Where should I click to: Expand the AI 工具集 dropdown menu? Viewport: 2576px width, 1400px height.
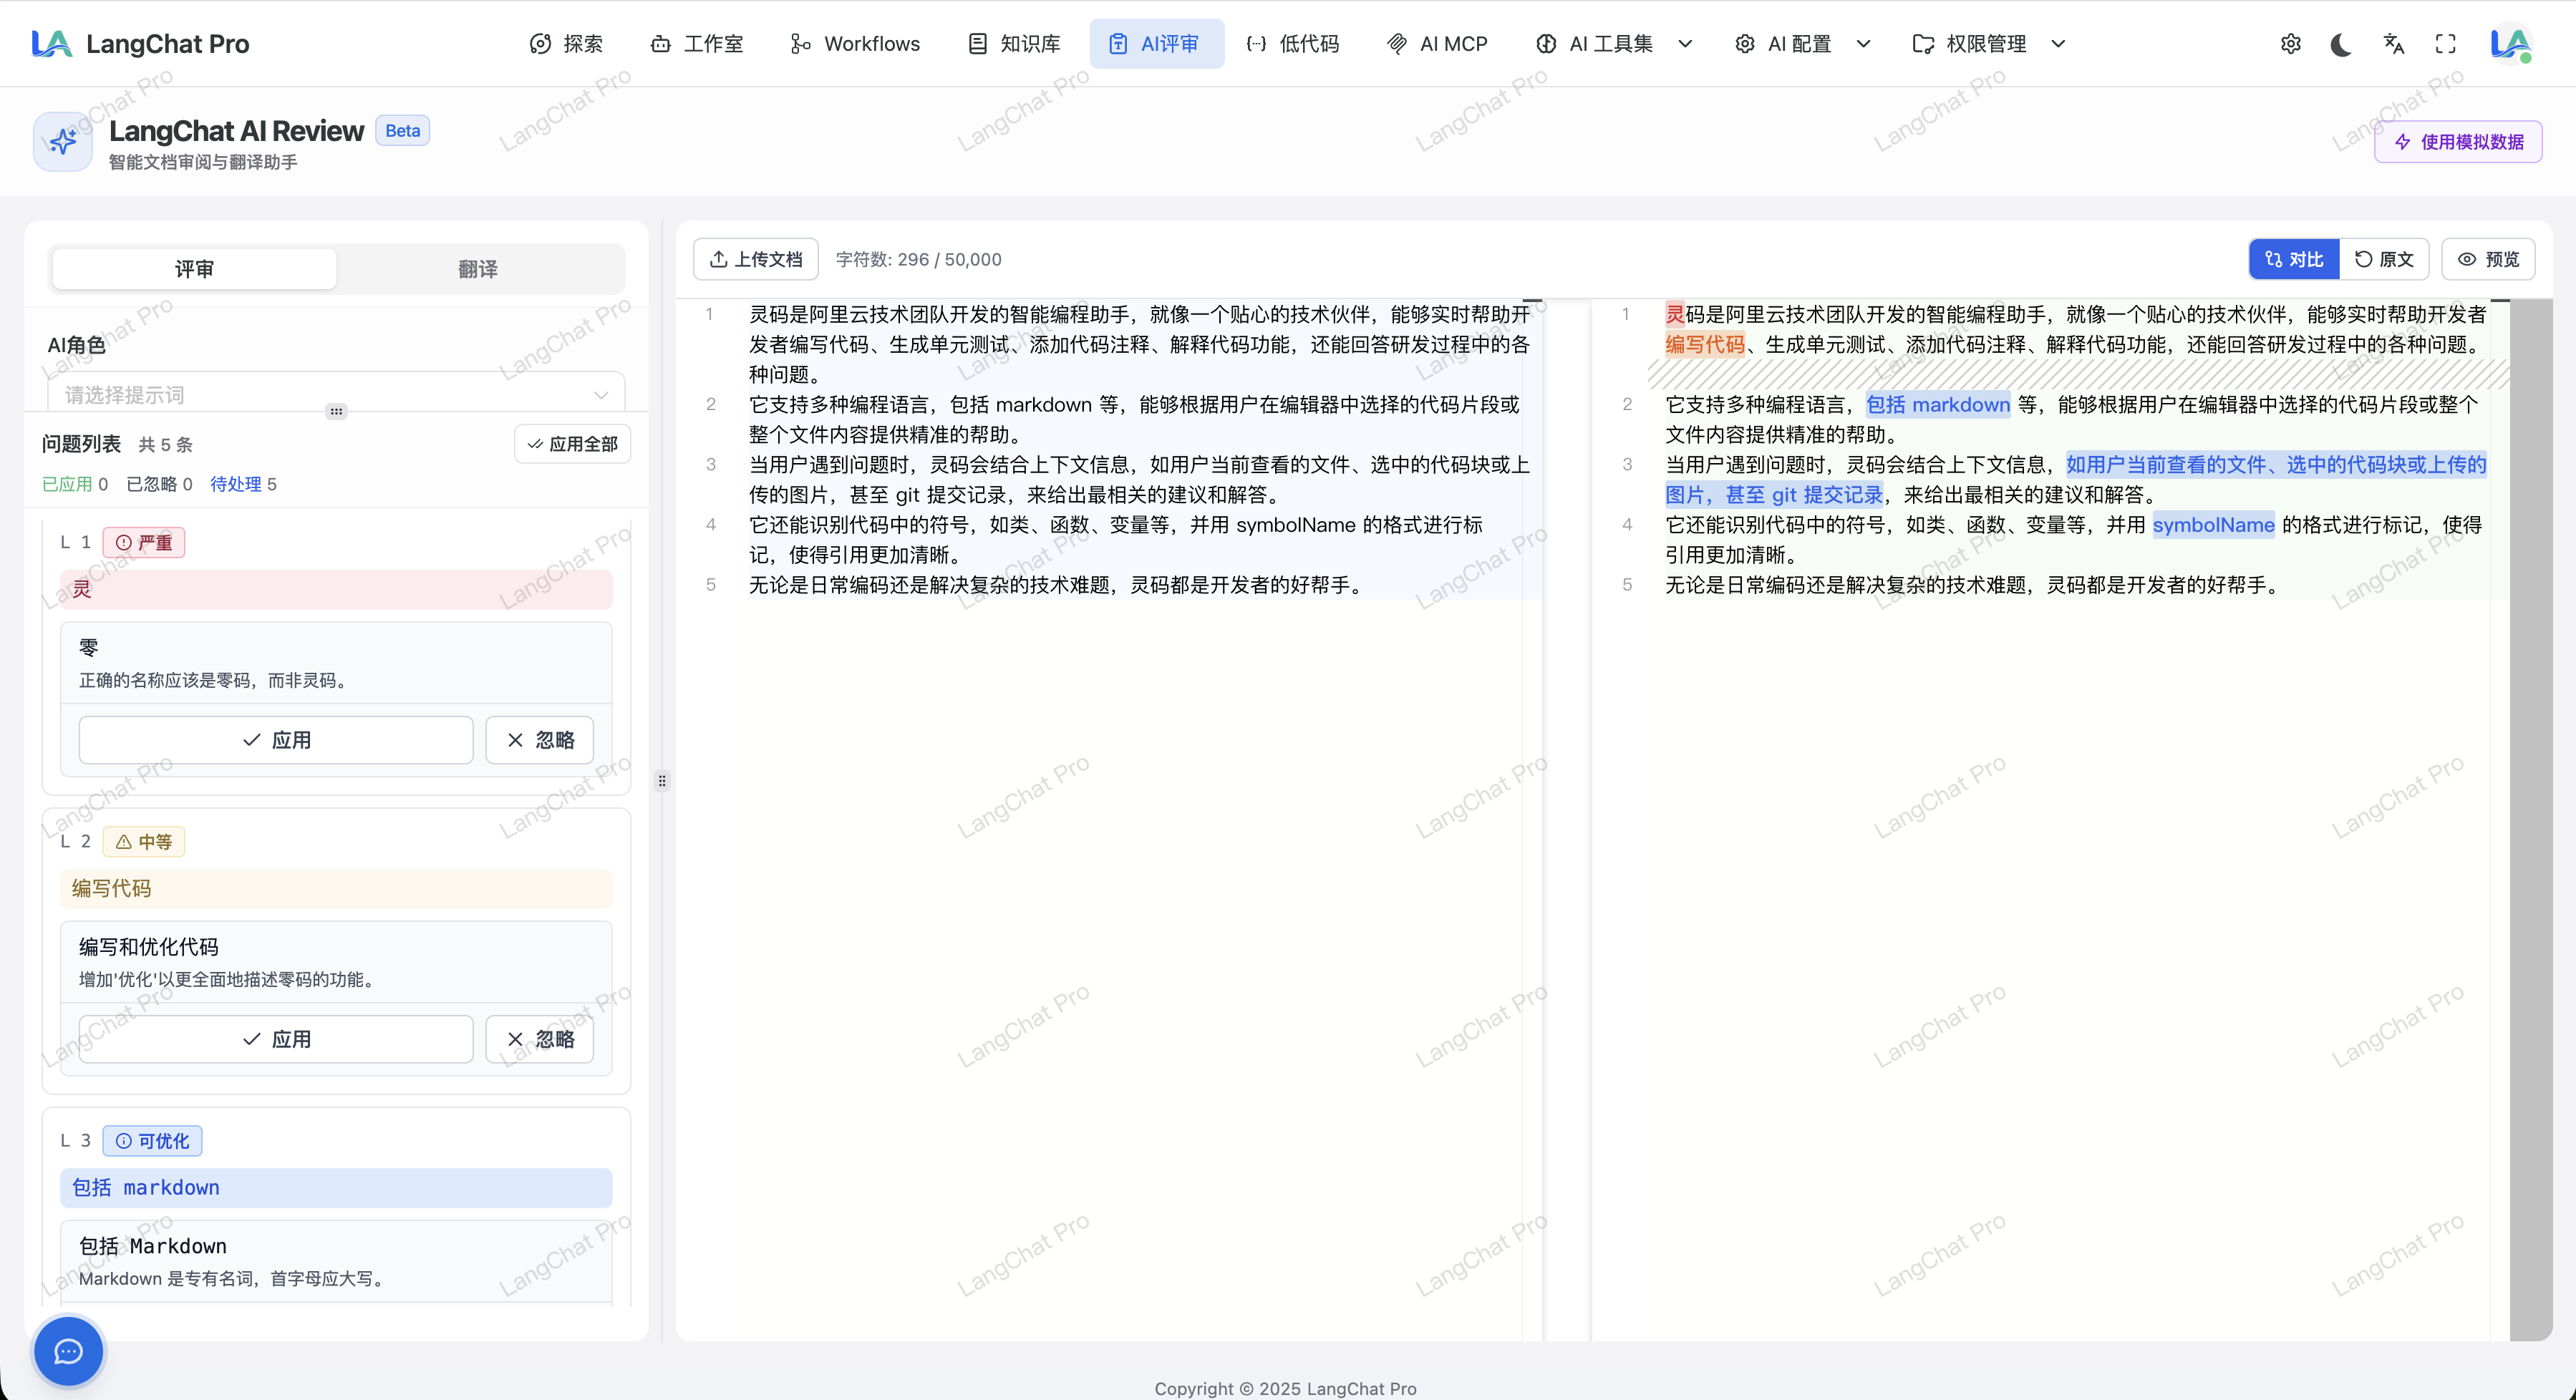(x=1614, y=44)
